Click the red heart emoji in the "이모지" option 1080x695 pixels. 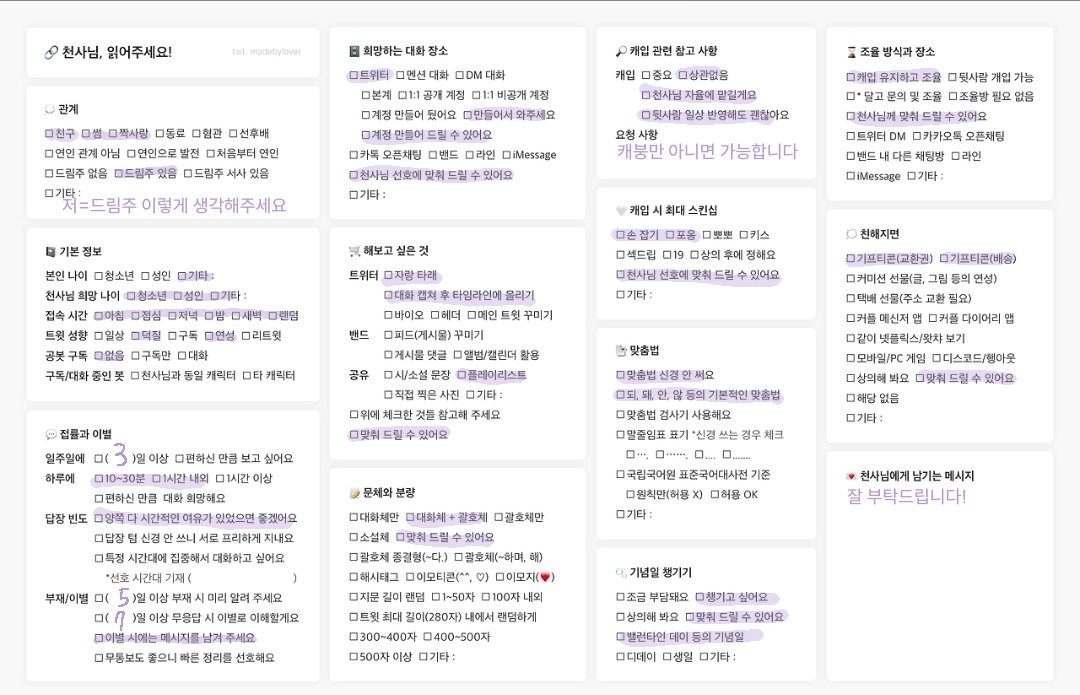(546, 577)
